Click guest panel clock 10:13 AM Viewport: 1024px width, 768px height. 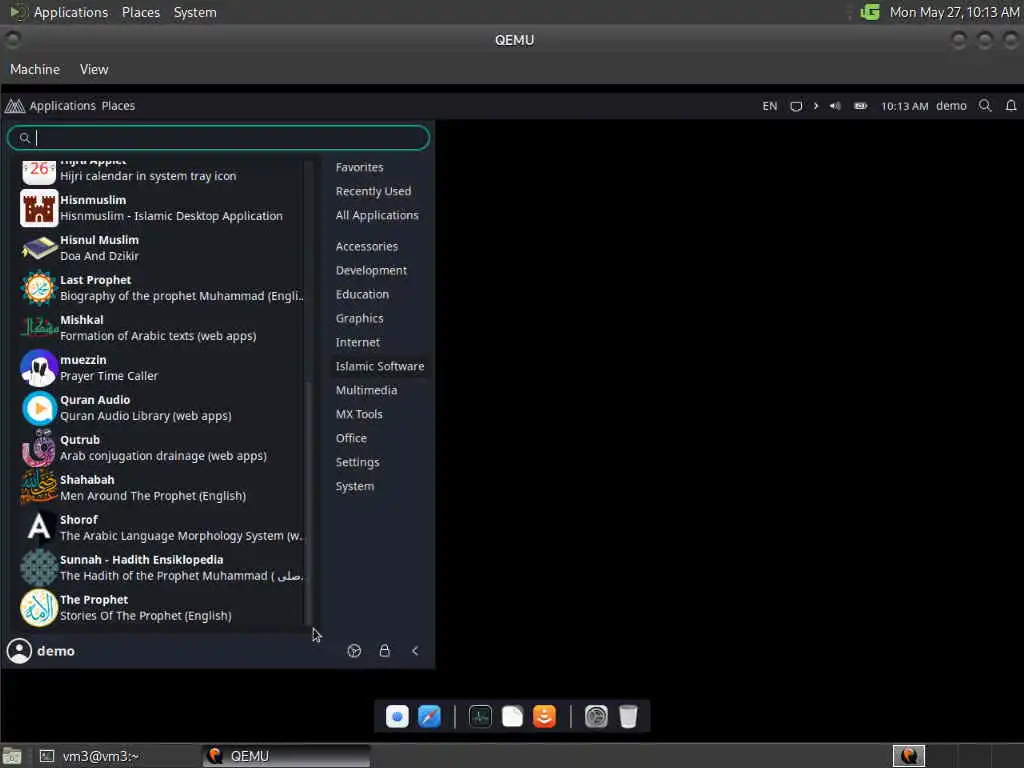pyautogui.click(x=904, y=106)
